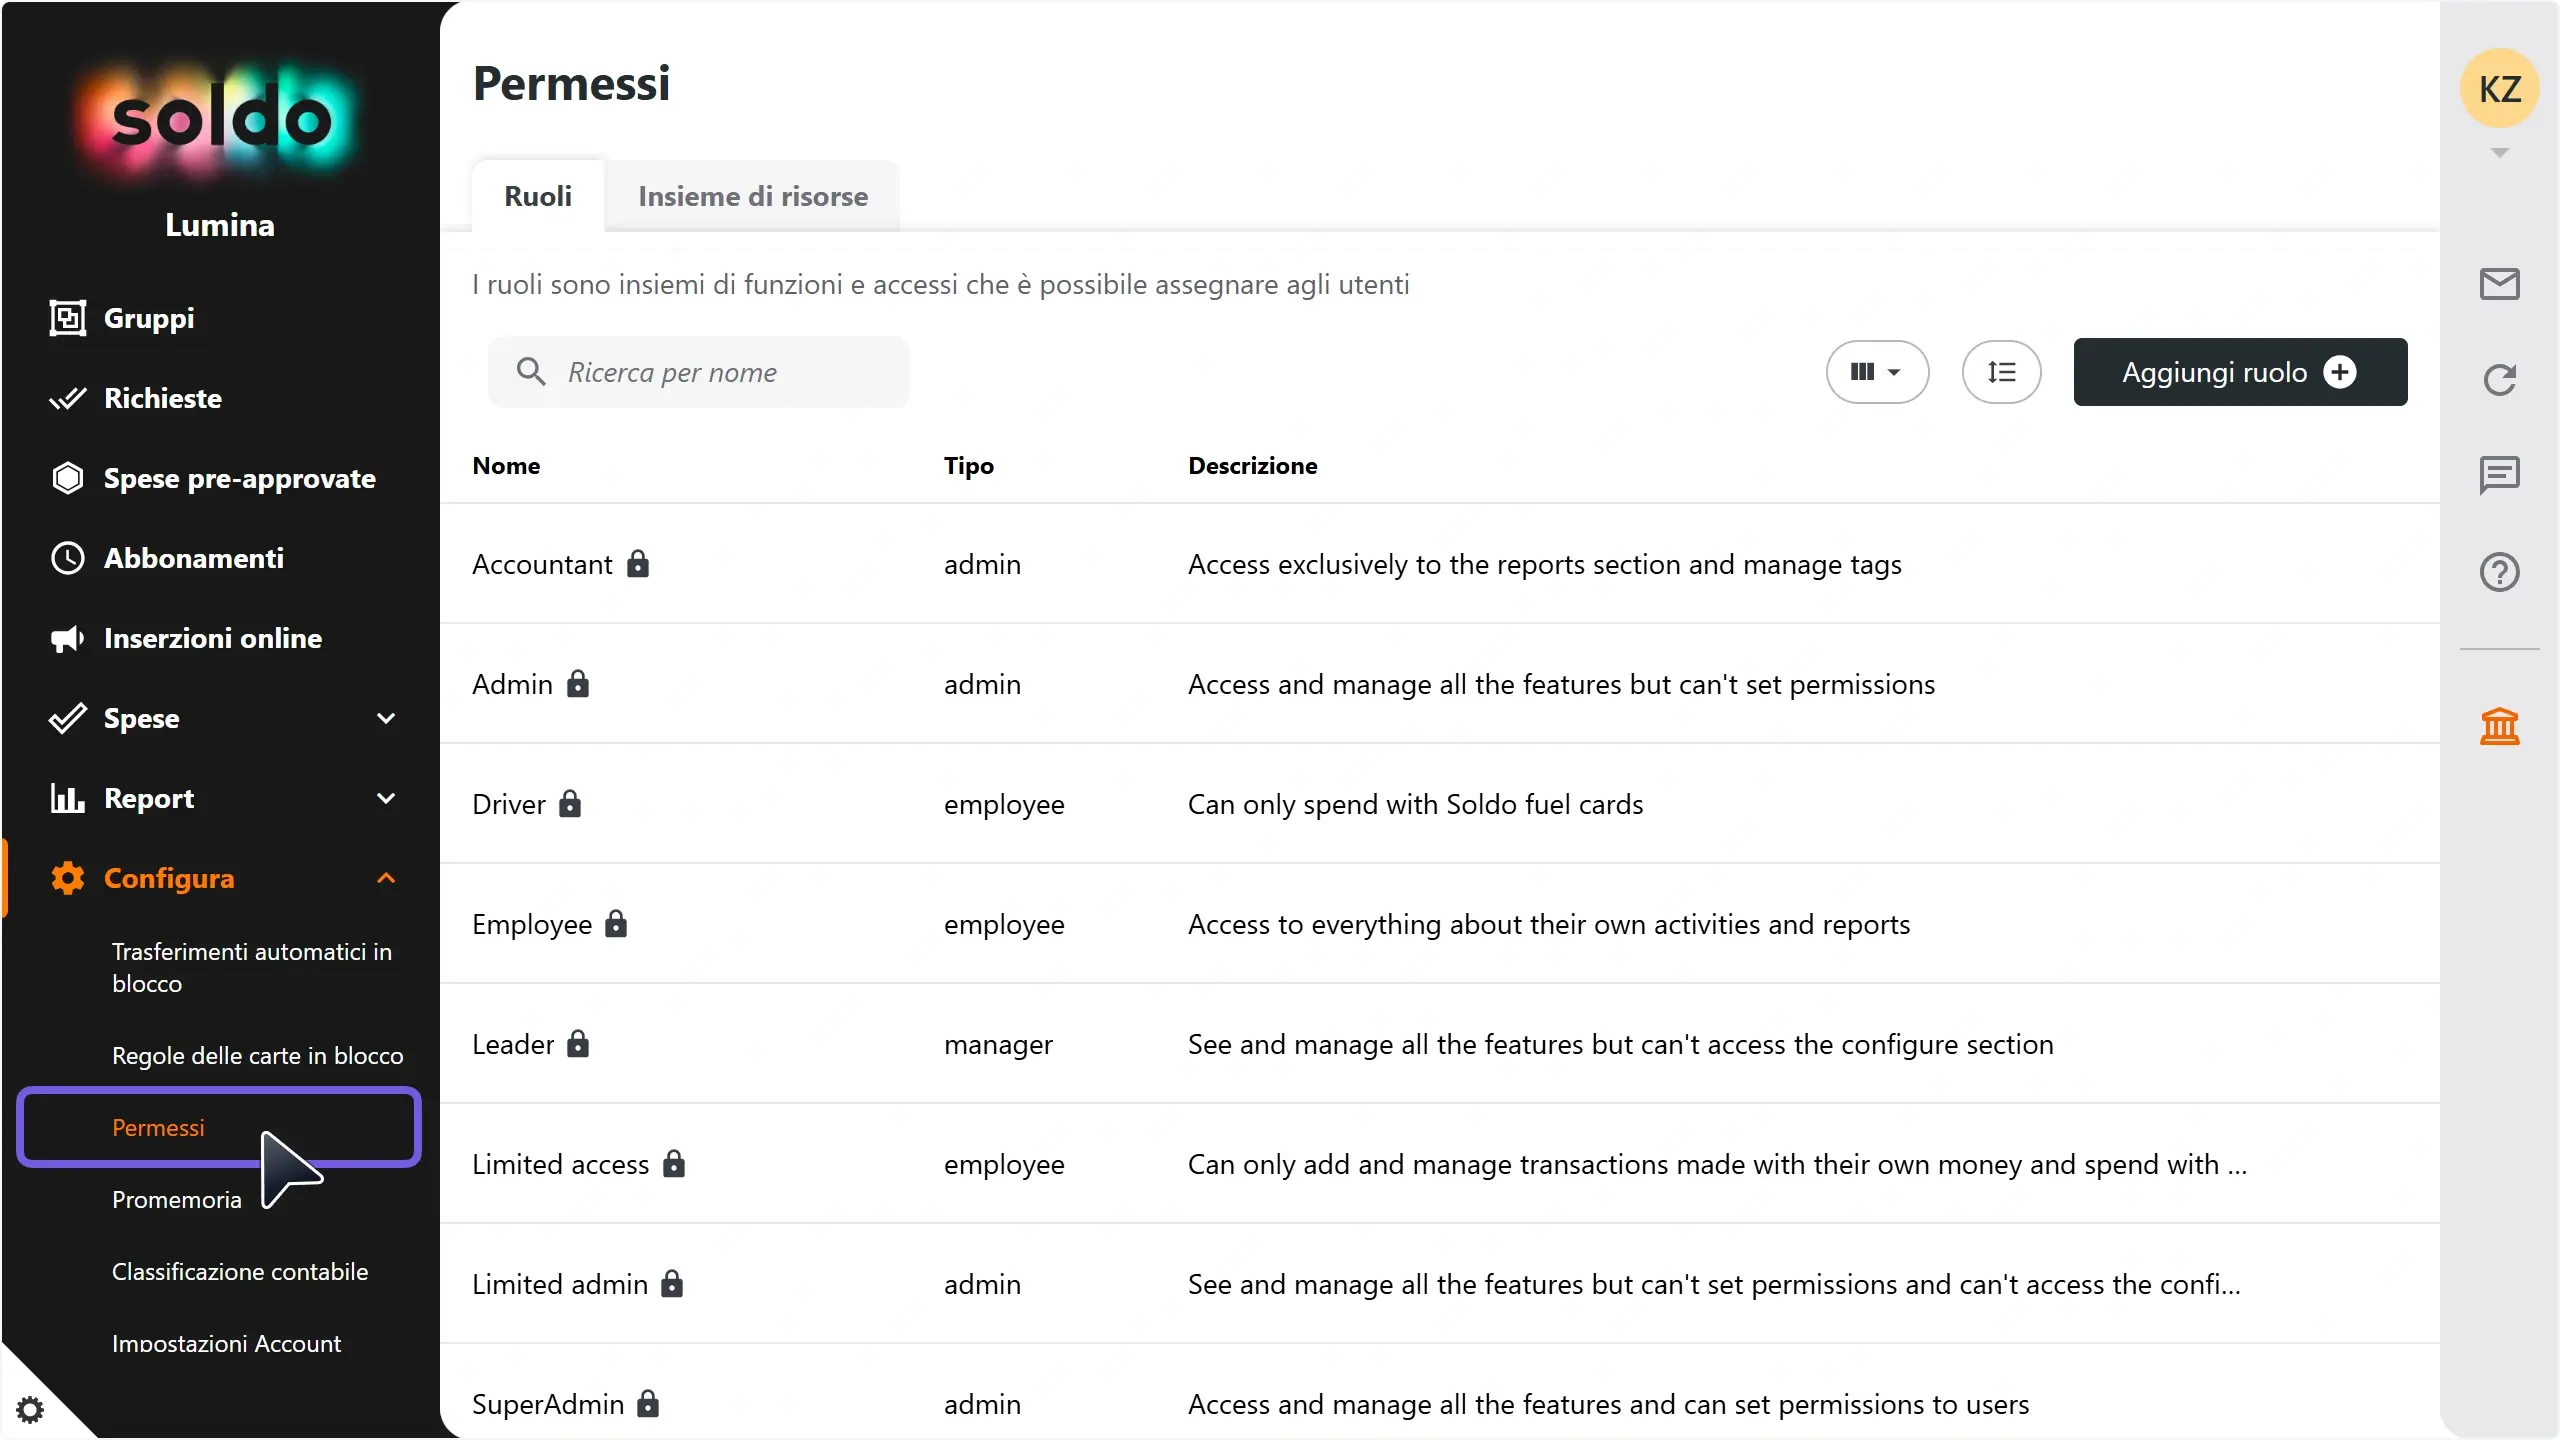Switch to Insieme di risorse tab
This screenshot has width=2560, height=1440.
753,196
